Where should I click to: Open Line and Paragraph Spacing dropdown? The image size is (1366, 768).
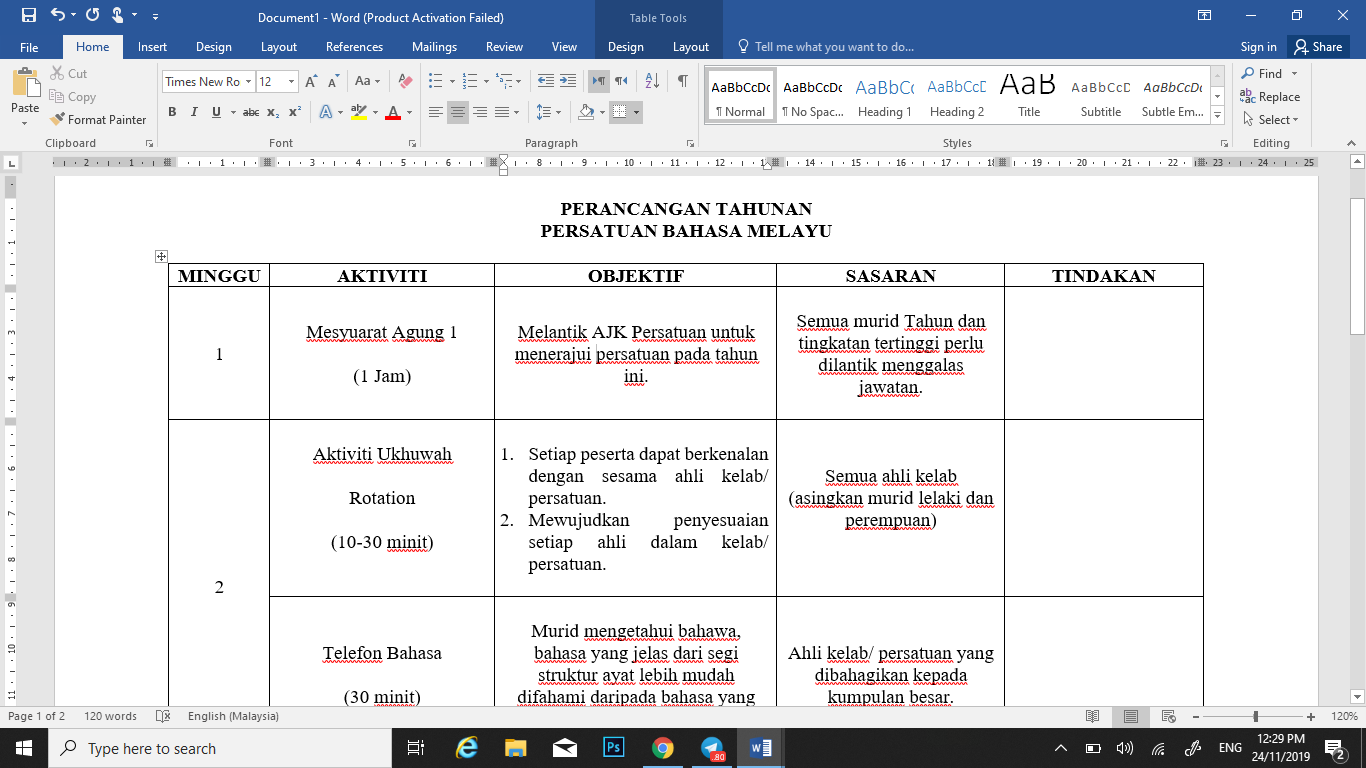[x=547, y=112]
